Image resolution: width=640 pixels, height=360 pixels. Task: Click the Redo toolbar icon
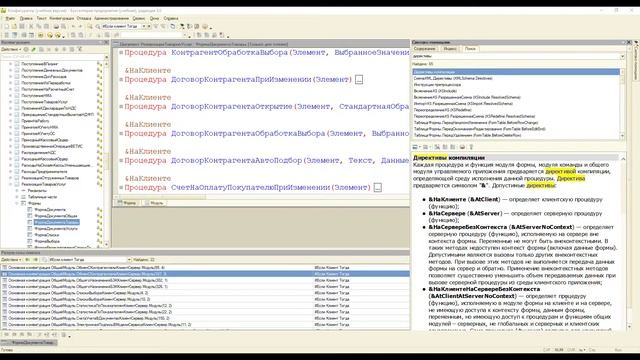coord(80,27)
